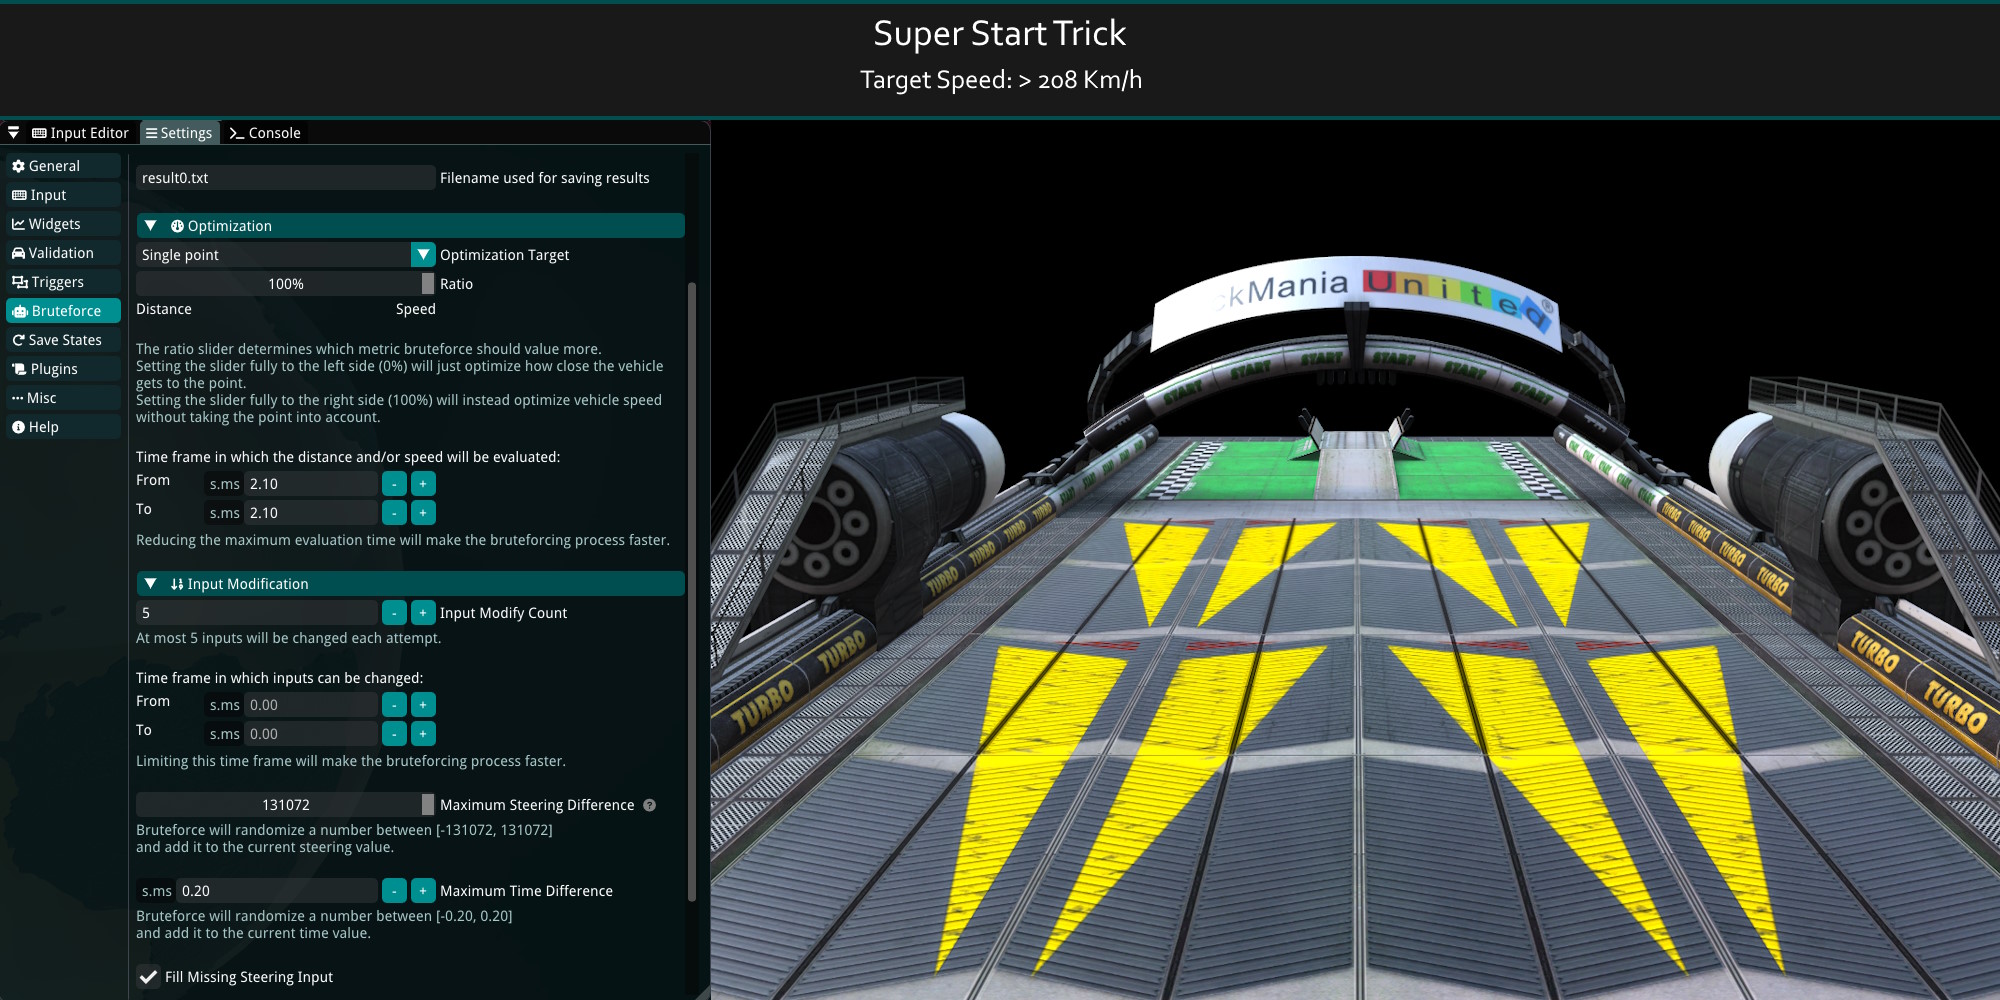Click the robot icon beside Bruteforce
This screenshot has width=2000, height=1000.
[19, 311]
